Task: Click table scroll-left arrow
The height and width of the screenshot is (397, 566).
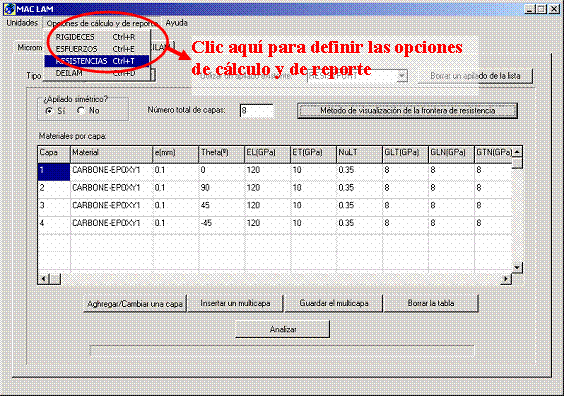Action: click(x=44, y=279)
